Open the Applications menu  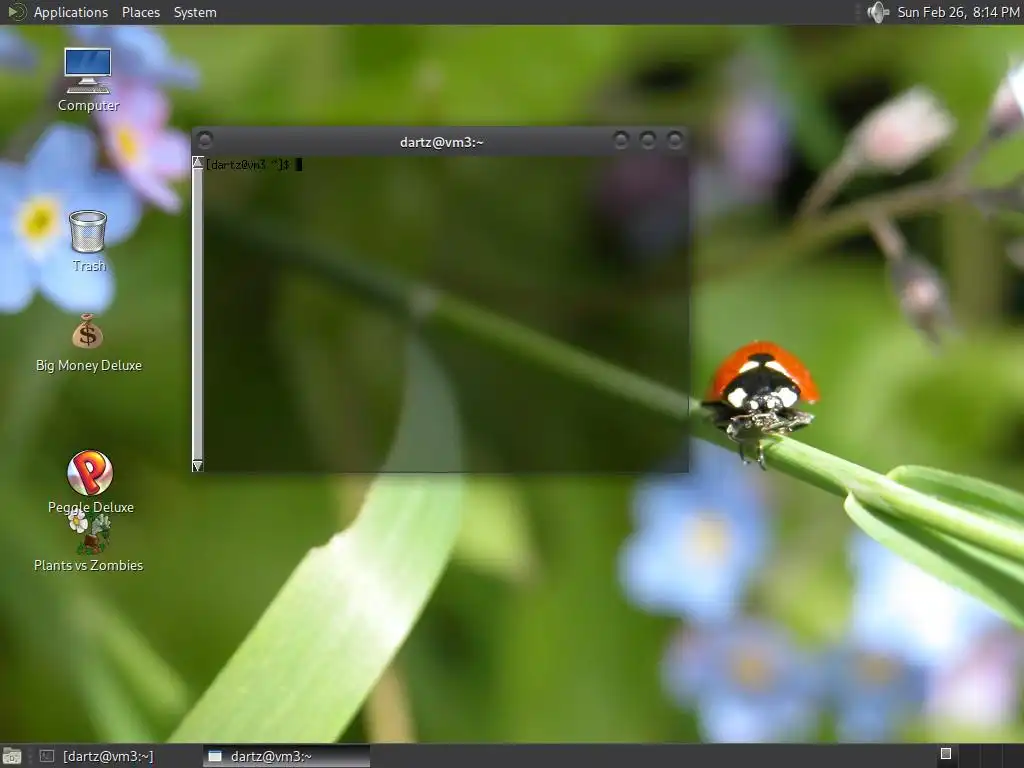(x=71, y=12)
